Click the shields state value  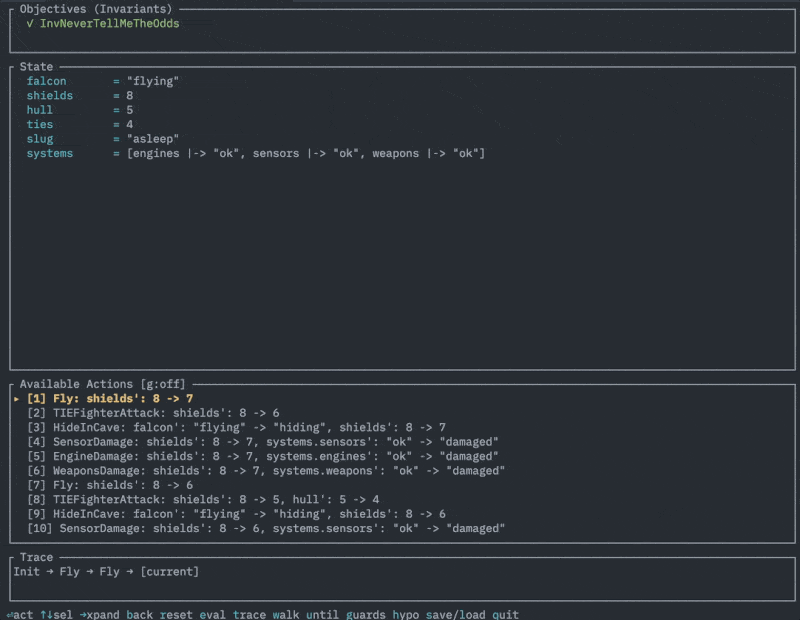130,95
